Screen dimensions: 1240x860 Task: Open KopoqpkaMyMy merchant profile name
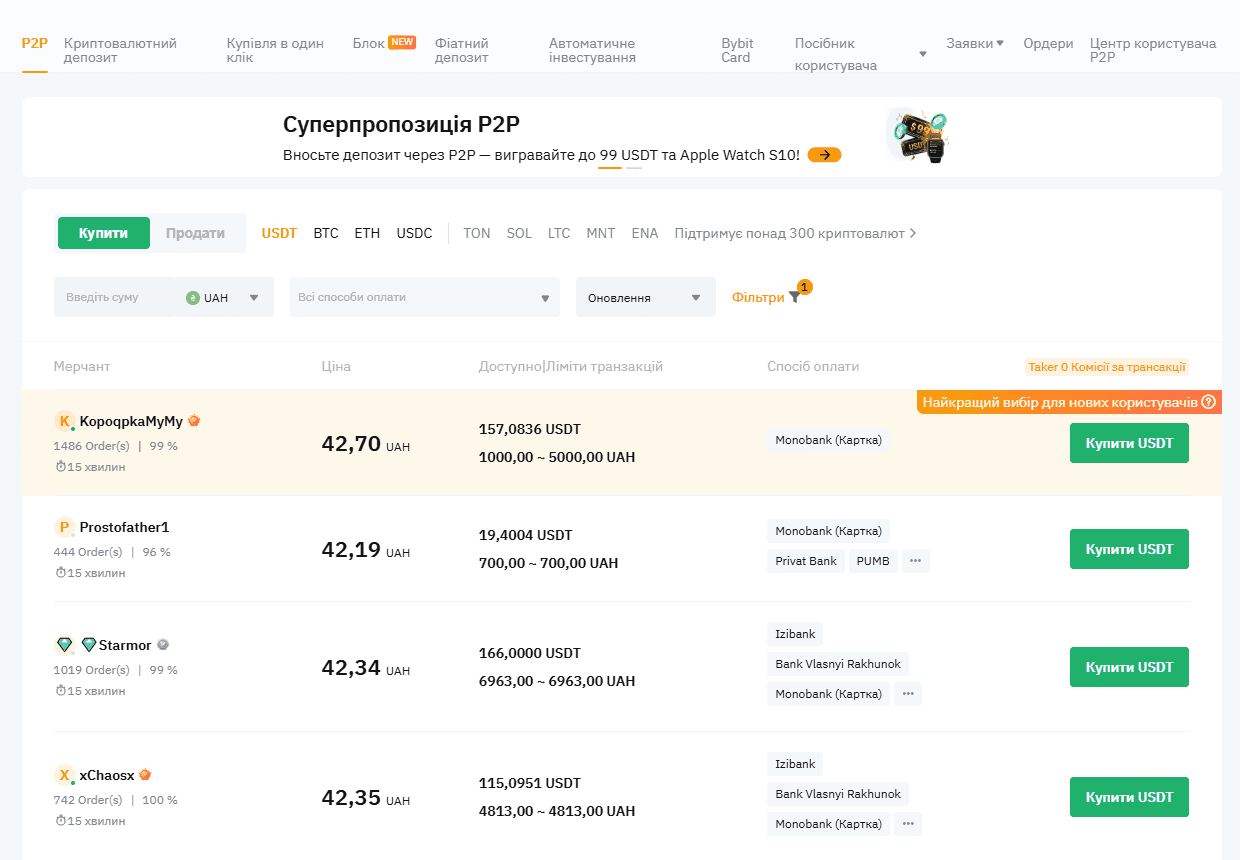click(x=131, y=421)
